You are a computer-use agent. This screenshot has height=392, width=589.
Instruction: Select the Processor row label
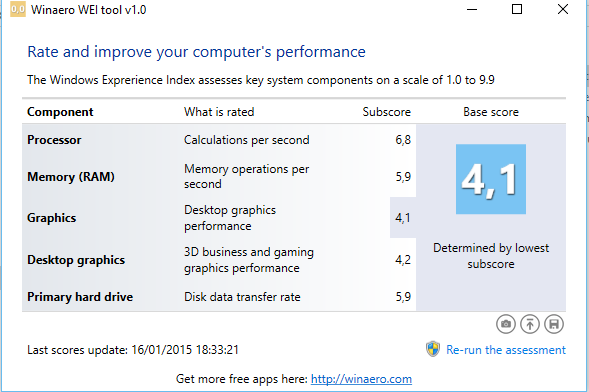tap(54, 140)
